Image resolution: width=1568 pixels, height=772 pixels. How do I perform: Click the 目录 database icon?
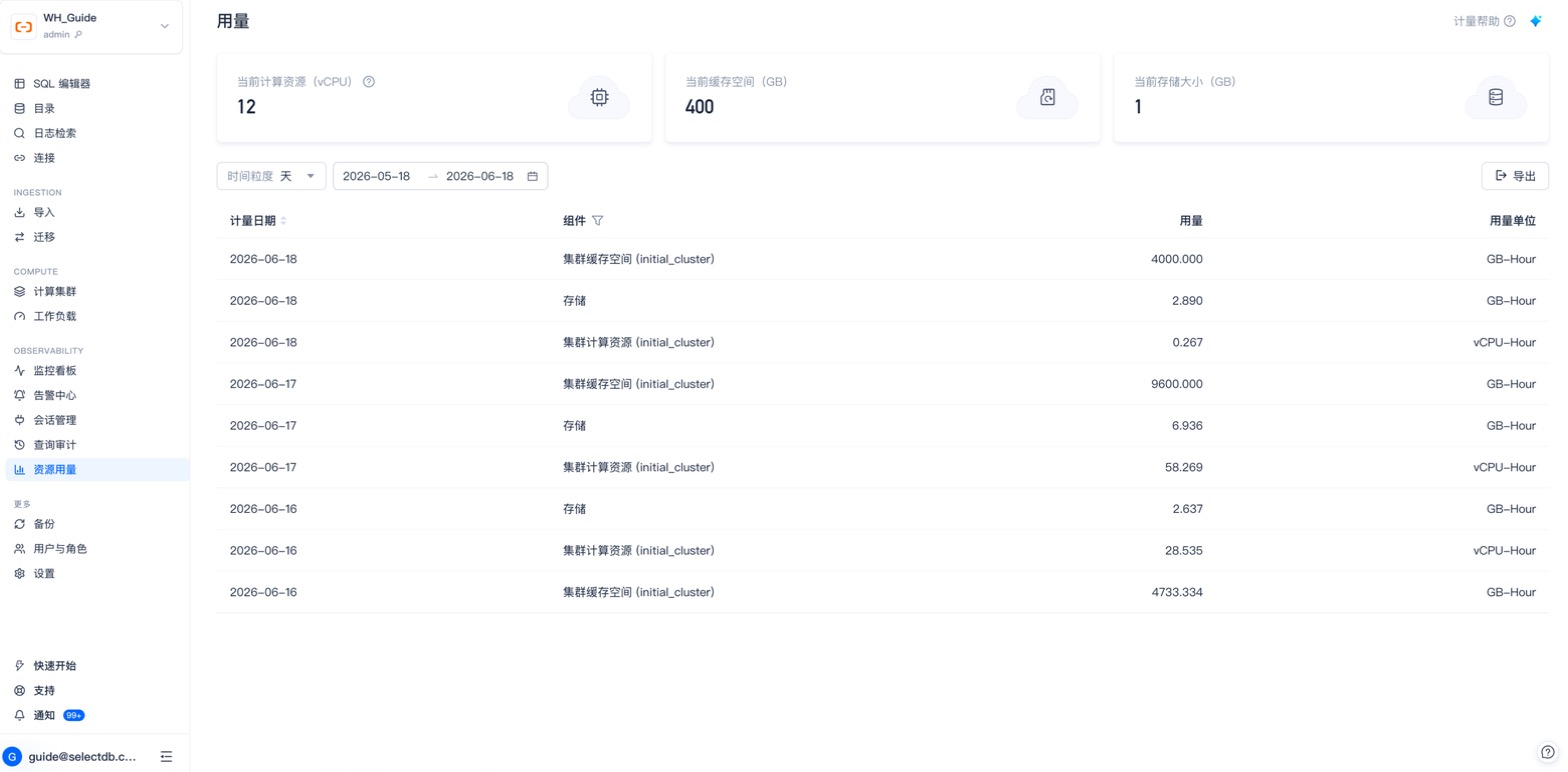click(19, 108)
